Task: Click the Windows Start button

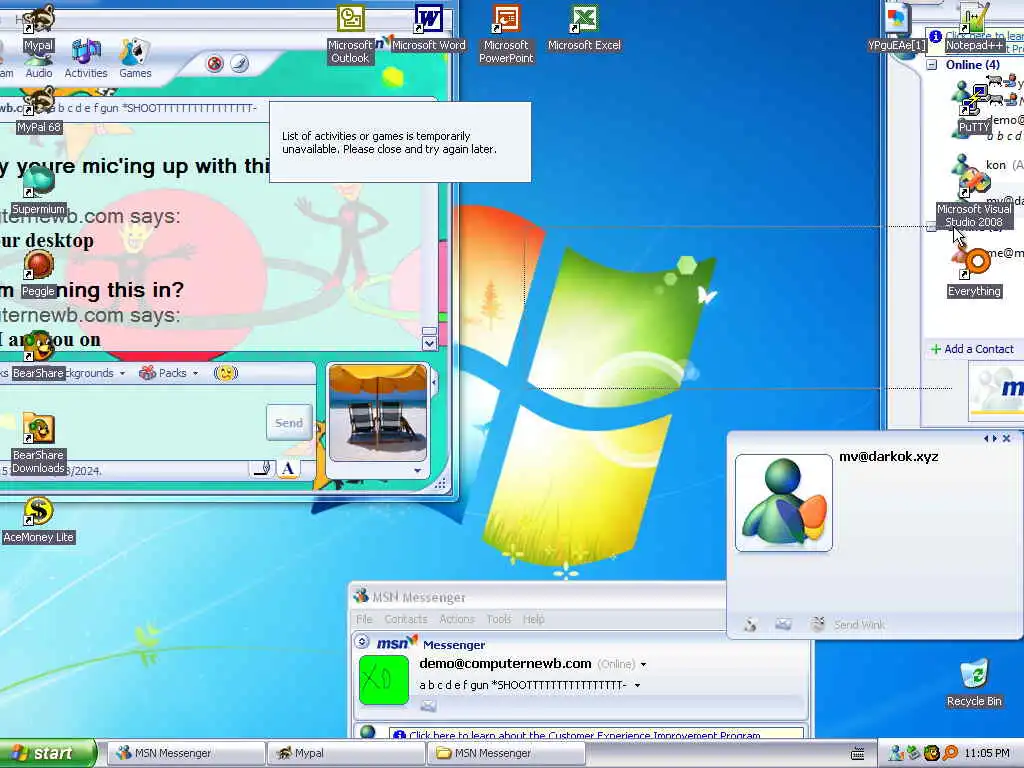Action: (48, 753)
